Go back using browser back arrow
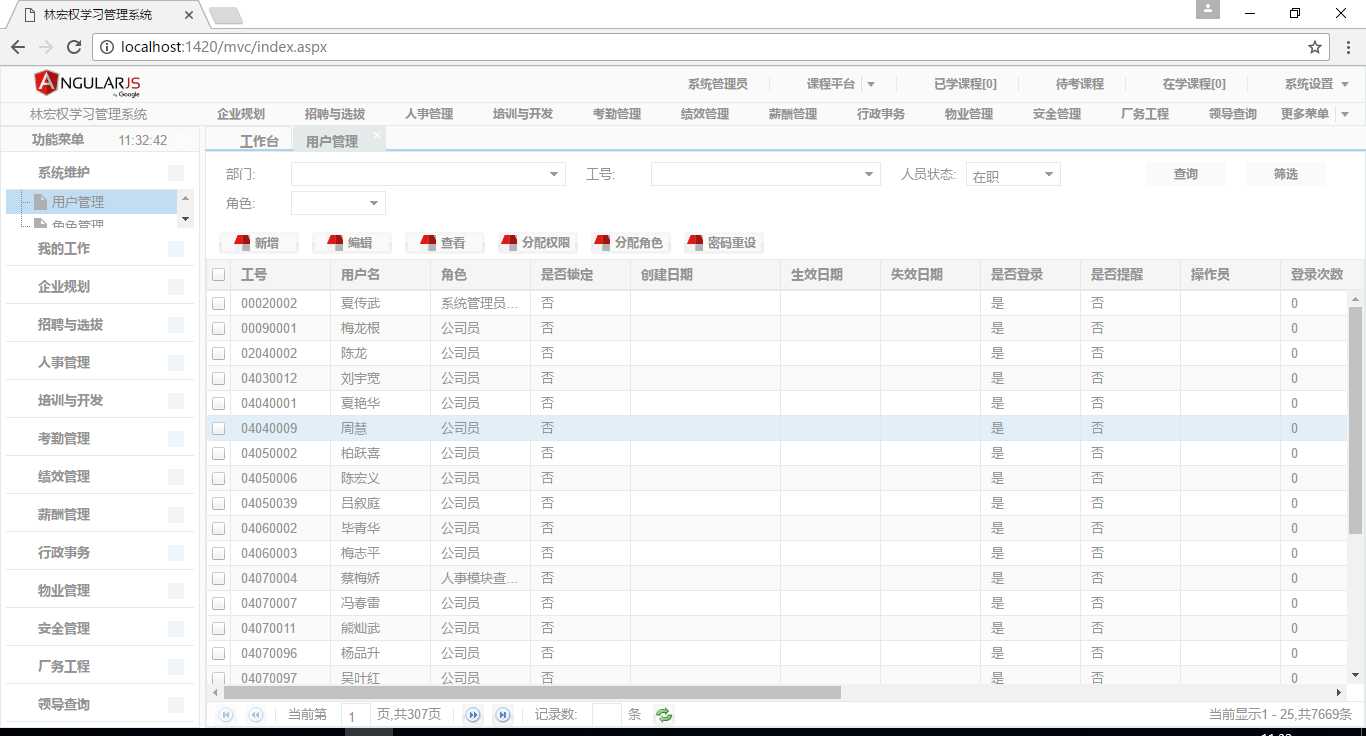This screenshot has width=1366, height=736. tap(18, 47)
